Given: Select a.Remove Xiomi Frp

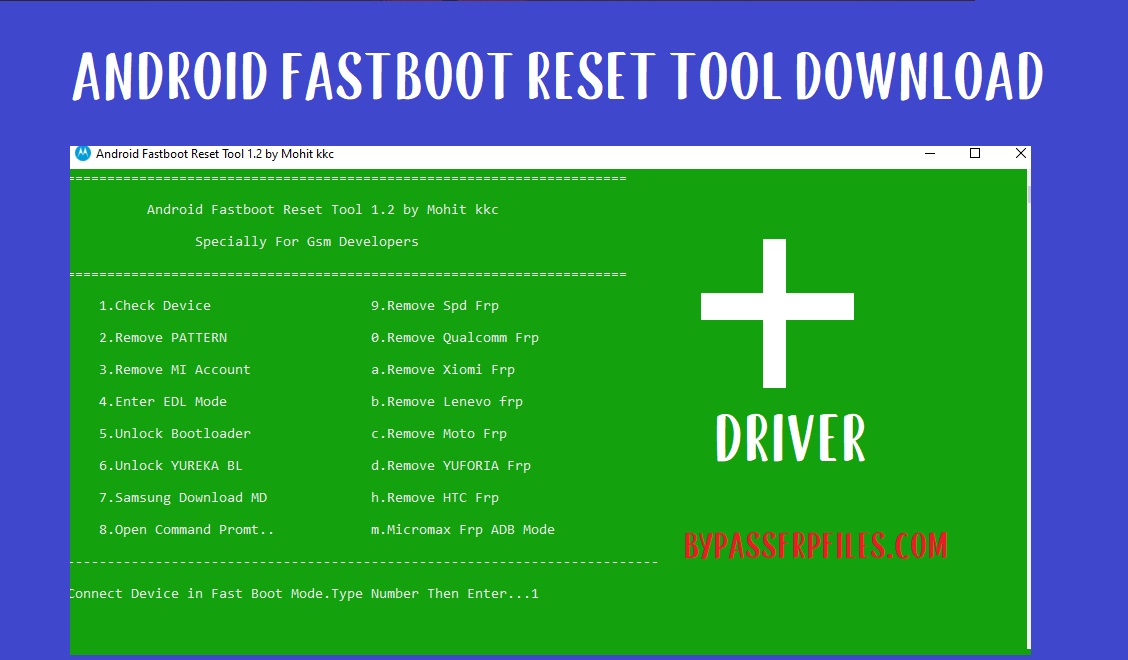Looking at the screenshot, I should point(440,369).
